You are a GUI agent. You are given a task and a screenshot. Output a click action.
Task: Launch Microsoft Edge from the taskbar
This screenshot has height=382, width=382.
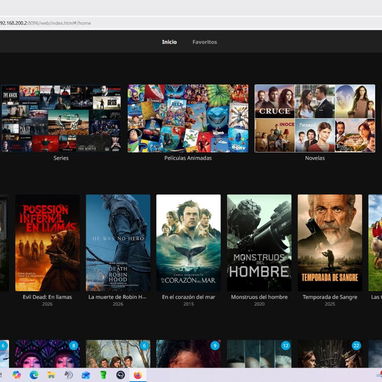tap(34, 375)
